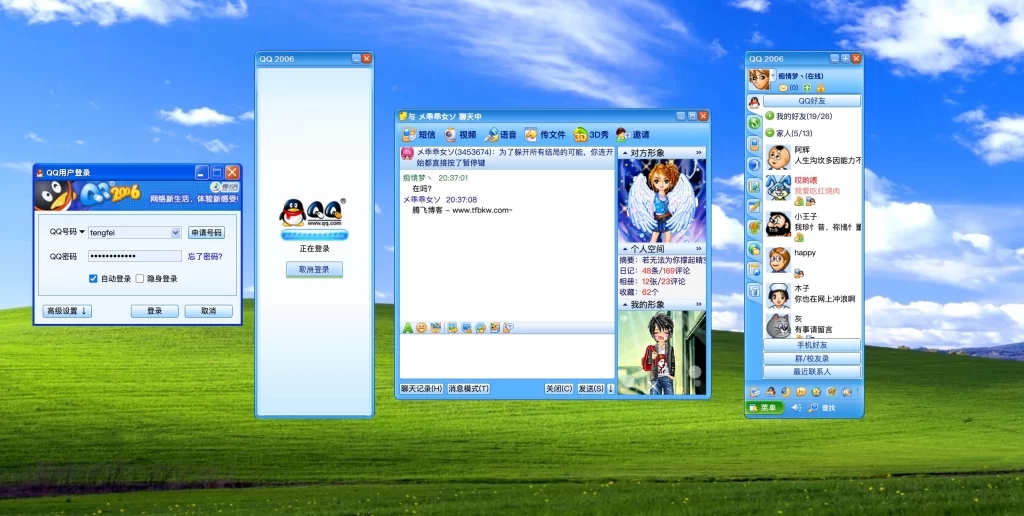Viewport: 1024px width, 516px height.
Task: Switch to 消息模式(T)
Action: (x=468, y=389)
